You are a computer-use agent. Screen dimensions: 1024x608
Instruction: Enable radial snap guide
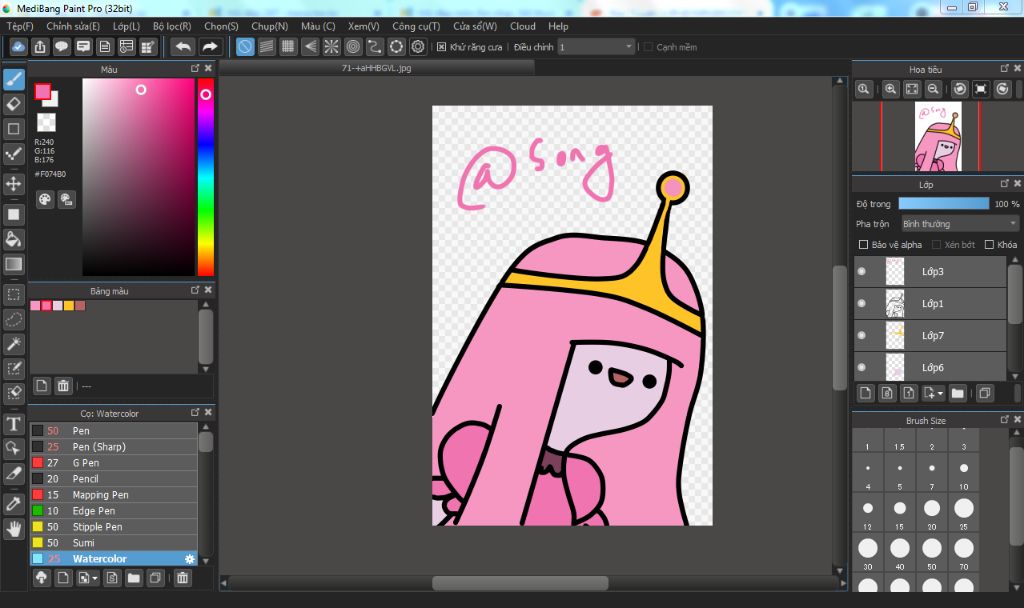pyautogui.click(x=332, y=47)
